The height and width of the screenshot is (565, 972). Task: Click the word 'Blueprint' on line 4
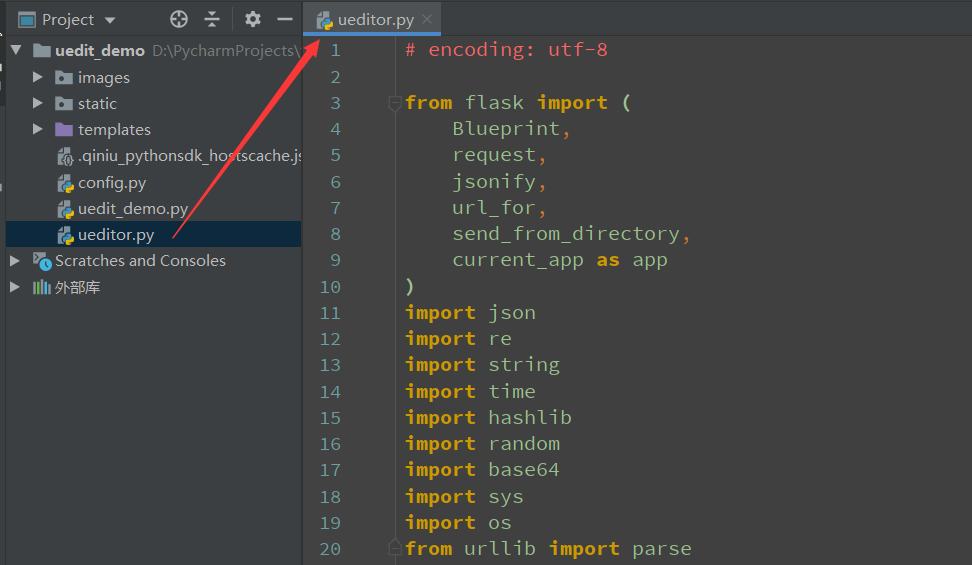click(506, 128)
